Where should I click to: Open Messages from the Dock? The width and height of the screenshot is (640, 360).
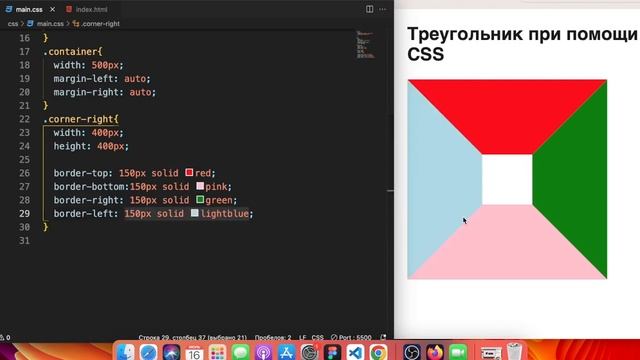(x=240, y=352)
